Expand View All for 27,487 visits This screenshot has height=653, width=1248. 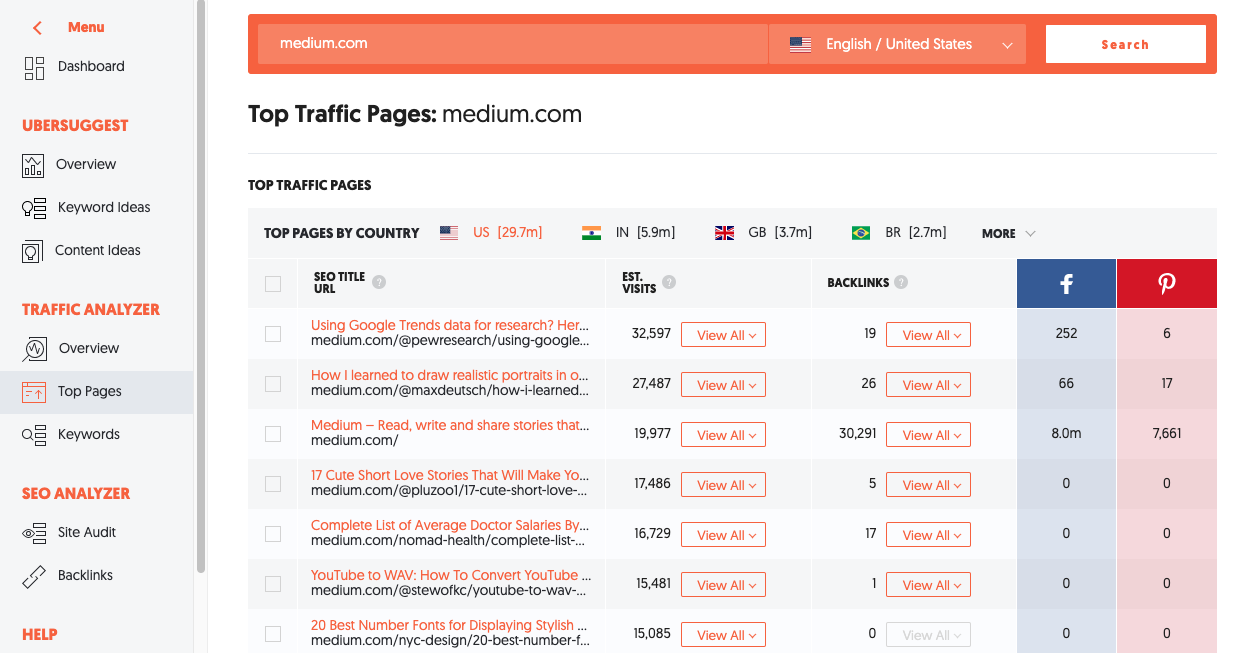pos(723,385)
